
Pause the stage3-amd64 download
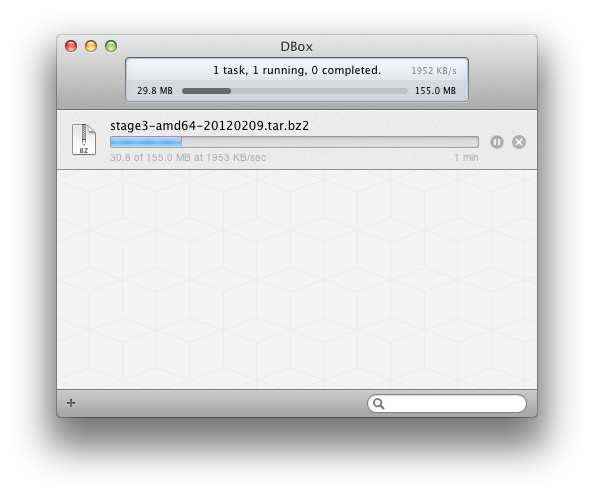497,142
